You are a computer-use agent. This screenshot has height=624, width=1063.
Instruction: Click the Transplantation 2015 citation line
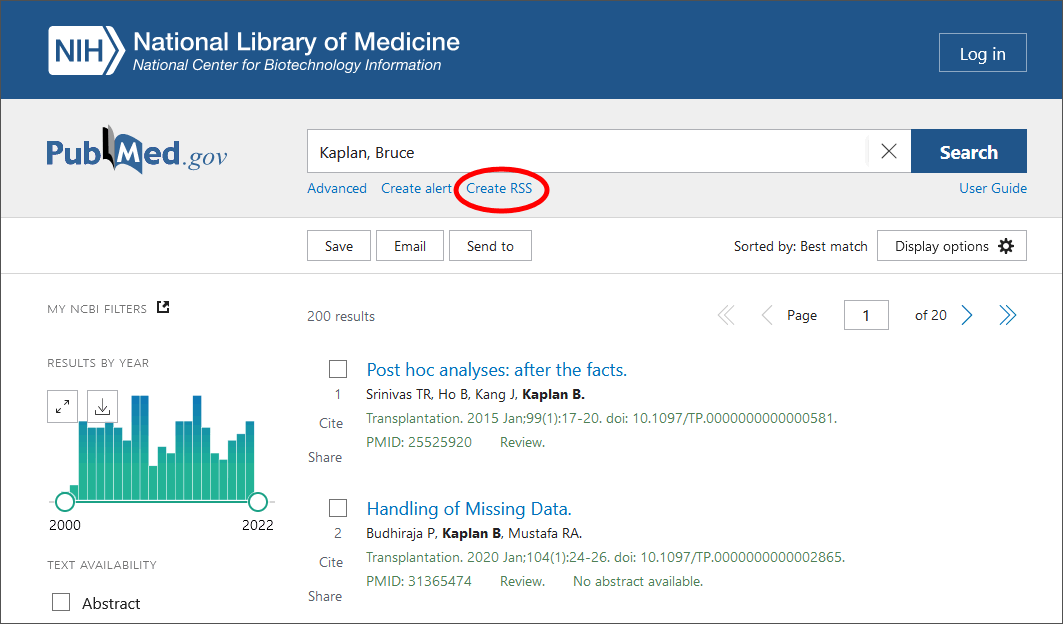pos(601,418)
